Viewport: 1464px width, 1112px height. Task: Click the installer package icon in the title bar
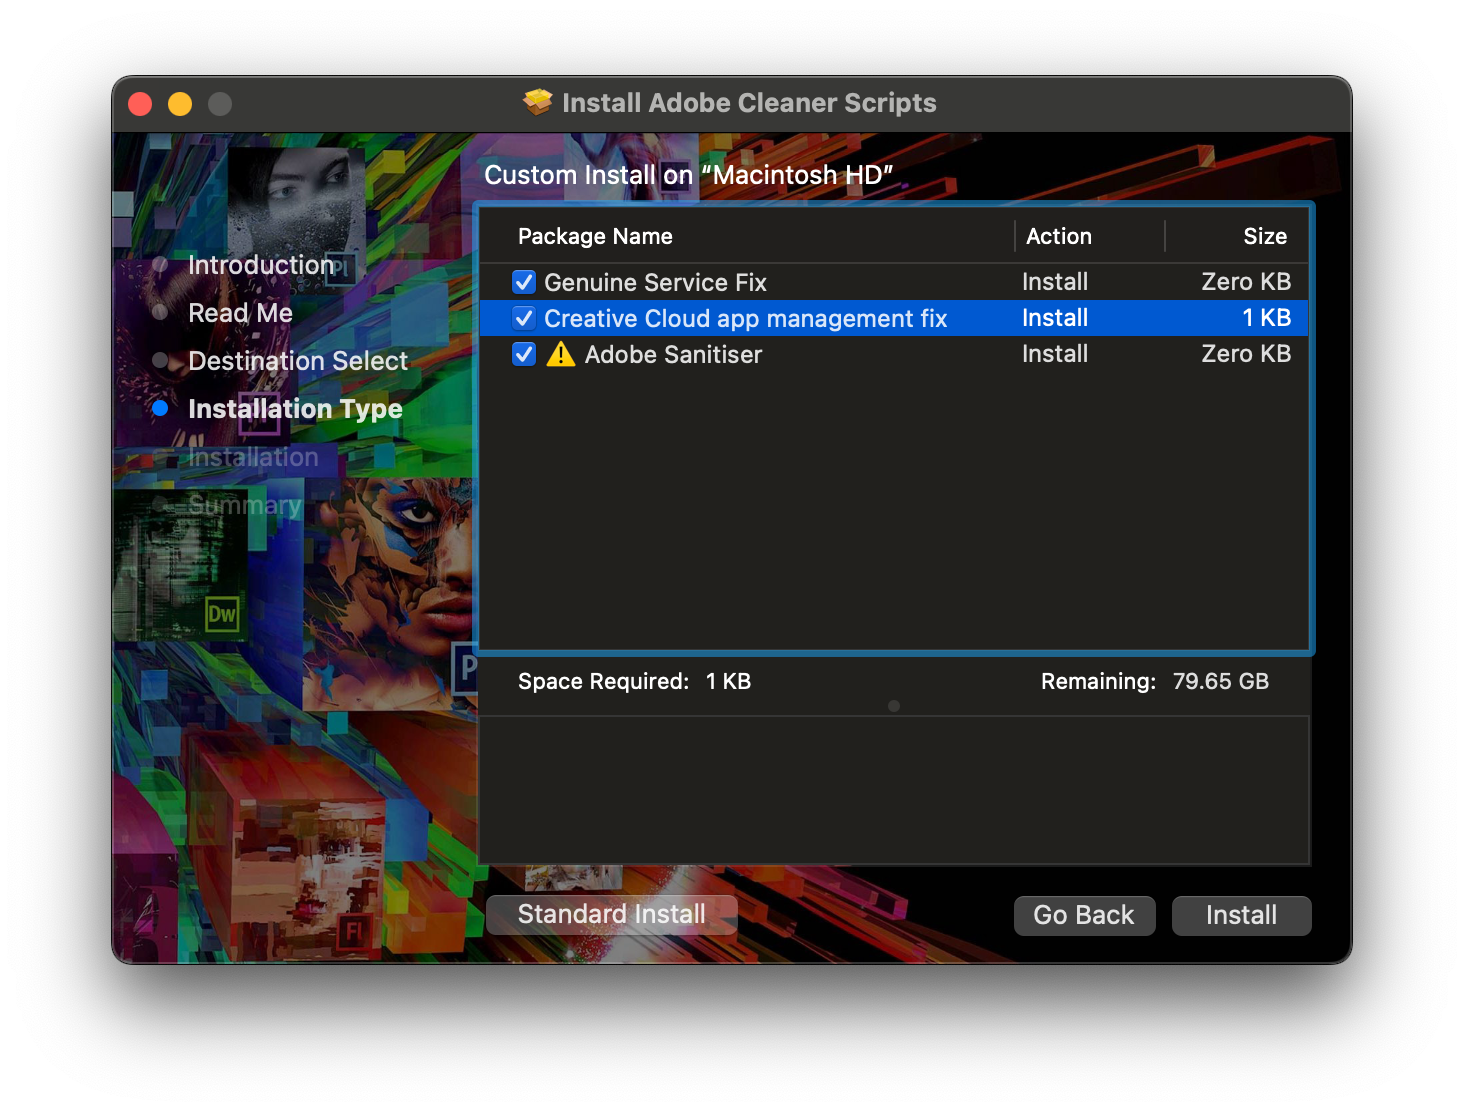(x=538, y=102)
